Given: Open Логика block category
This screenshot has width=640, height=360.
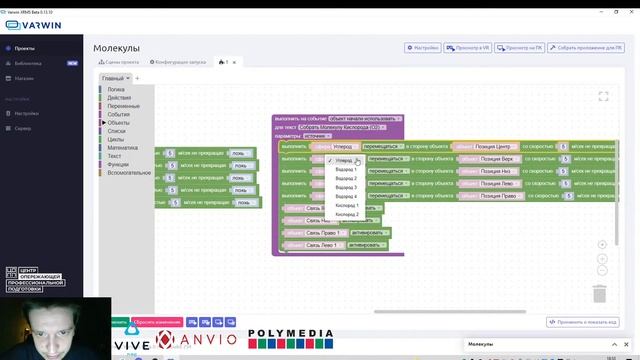Looking at the screenshot, I should [x=116, y=89].
